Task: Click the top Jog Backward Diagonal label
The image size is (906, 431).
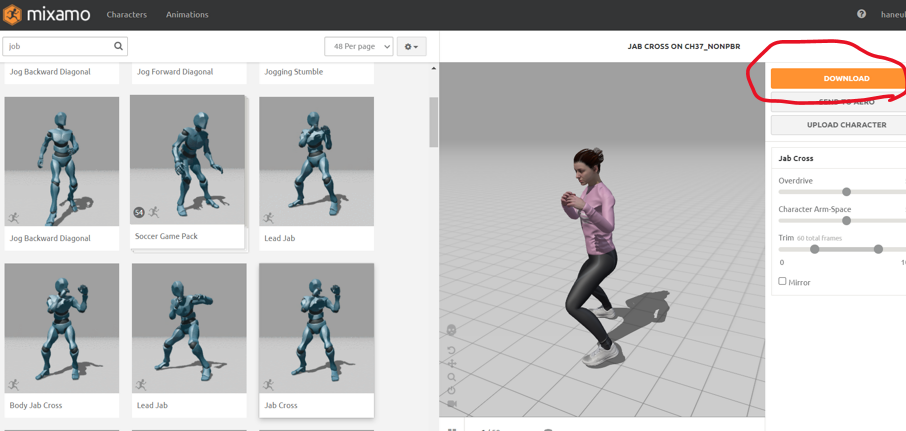Action: [50, 72]
